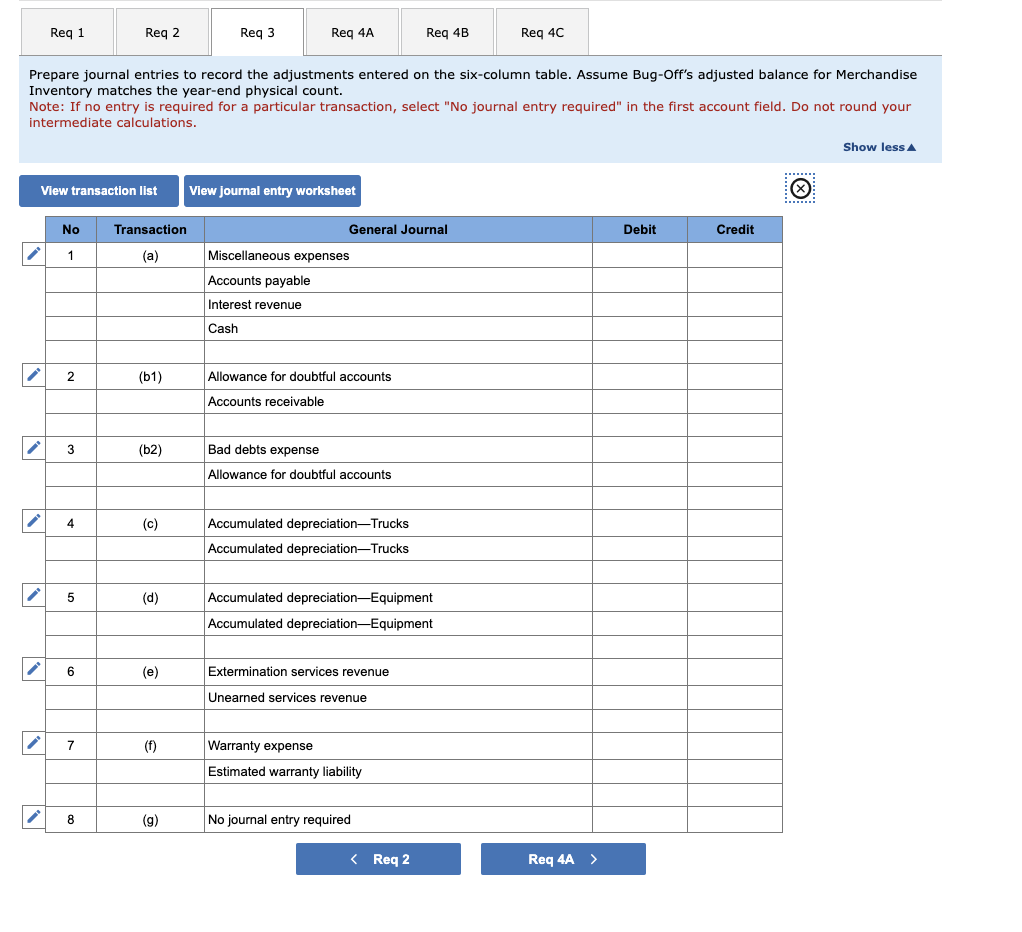Open the Req 4C tab

tap(542, 31)
